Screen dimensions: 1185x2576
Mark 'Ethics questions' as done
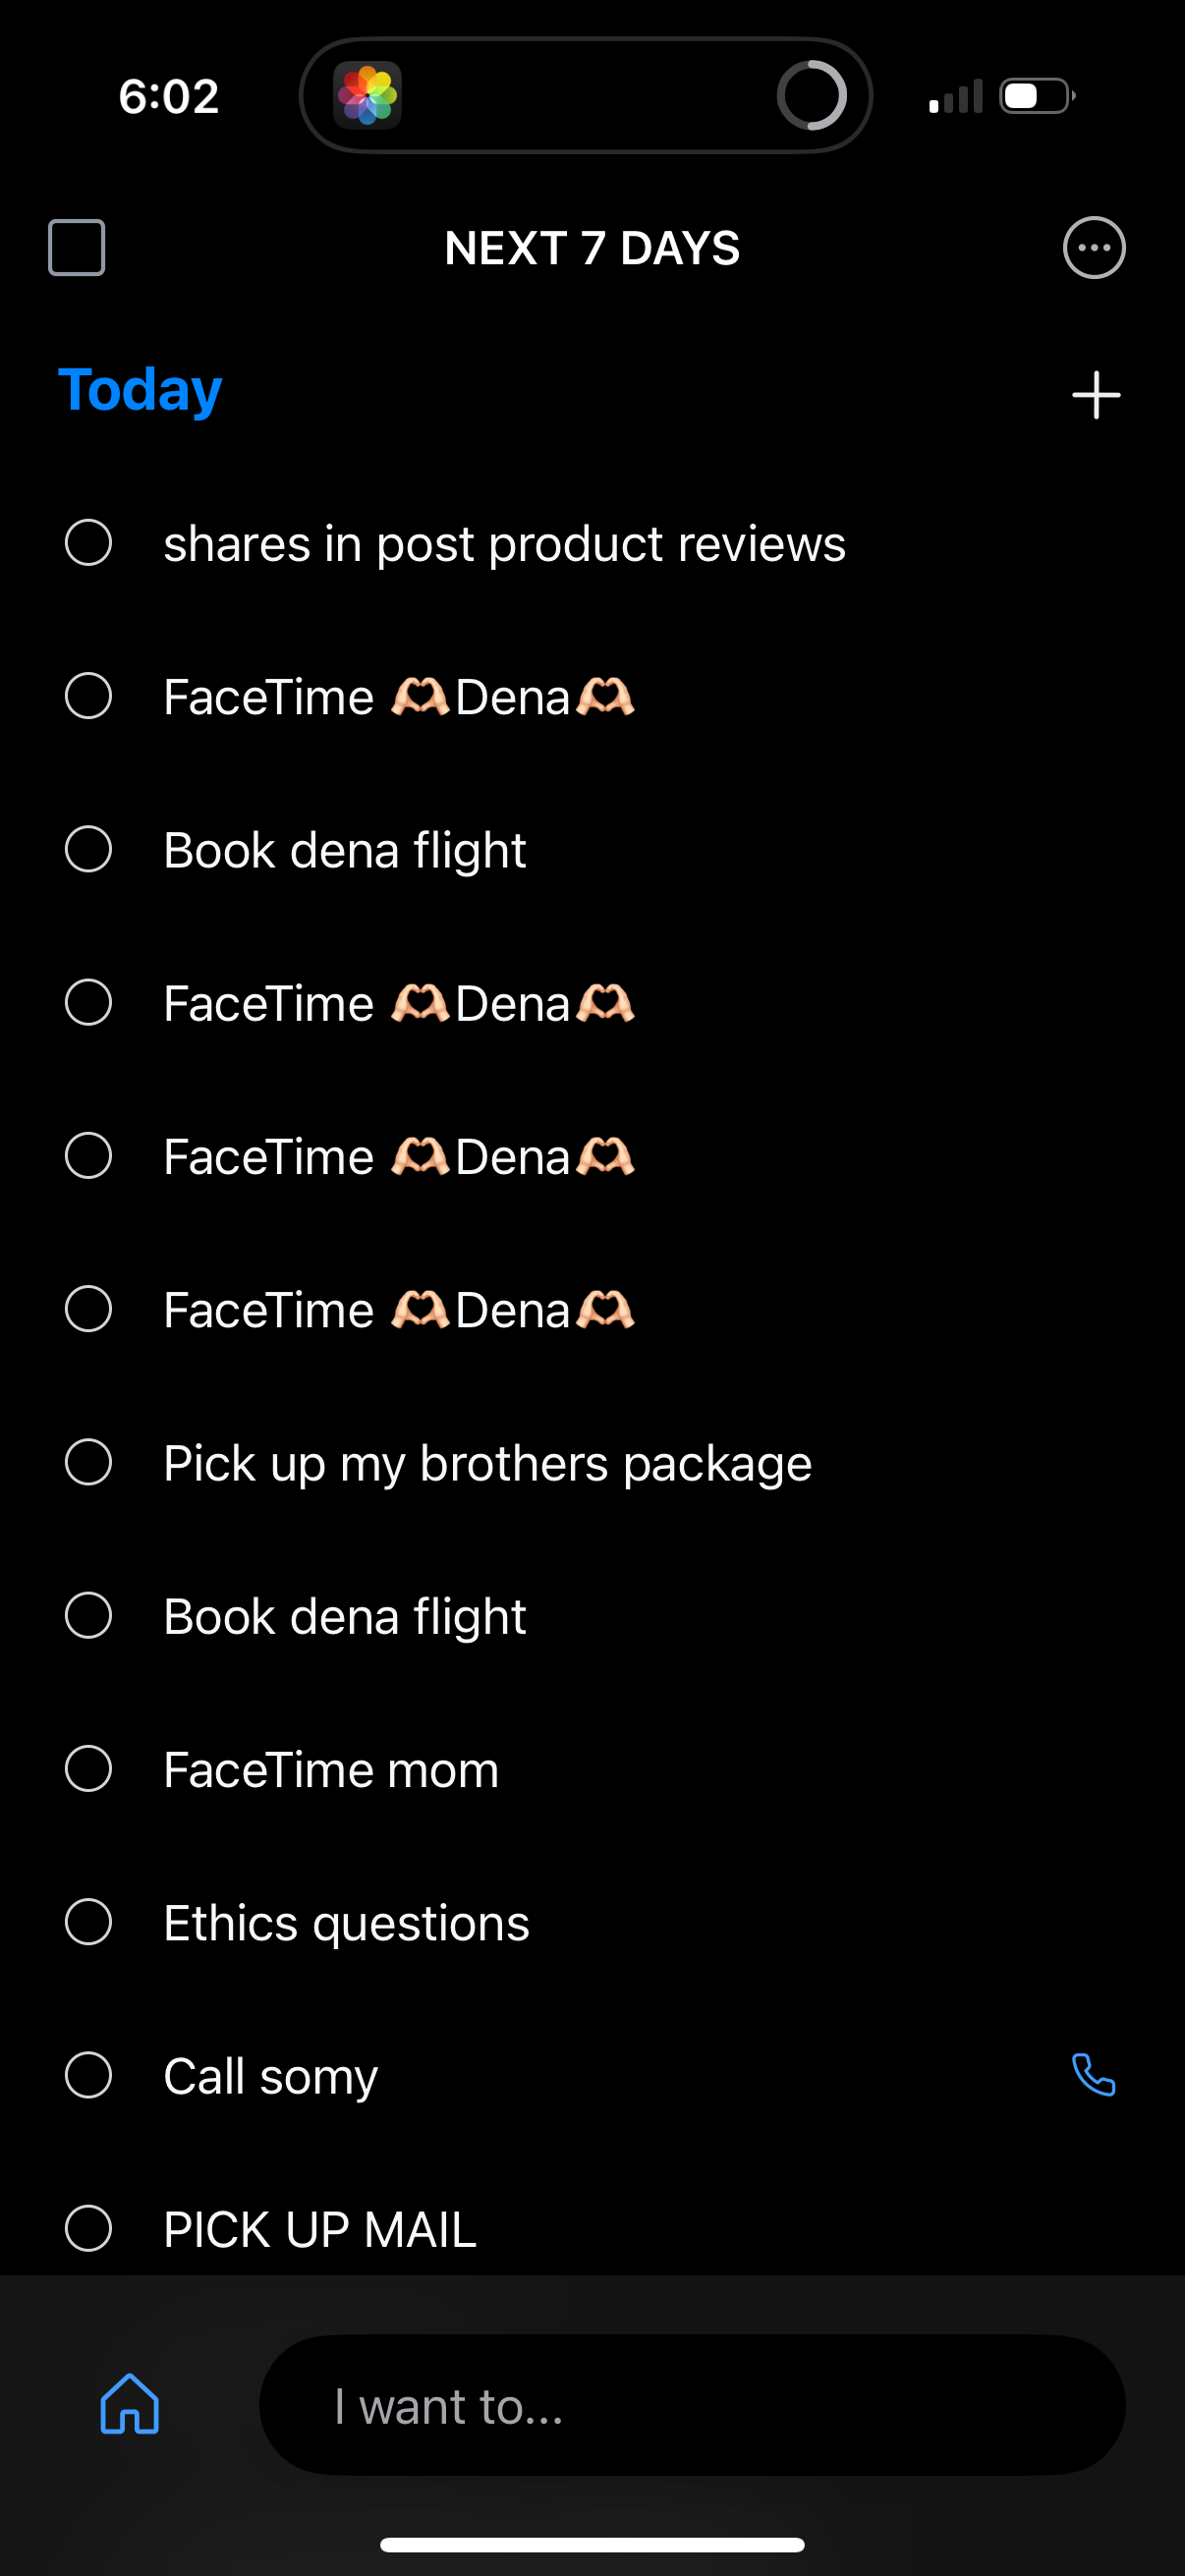88,1922
